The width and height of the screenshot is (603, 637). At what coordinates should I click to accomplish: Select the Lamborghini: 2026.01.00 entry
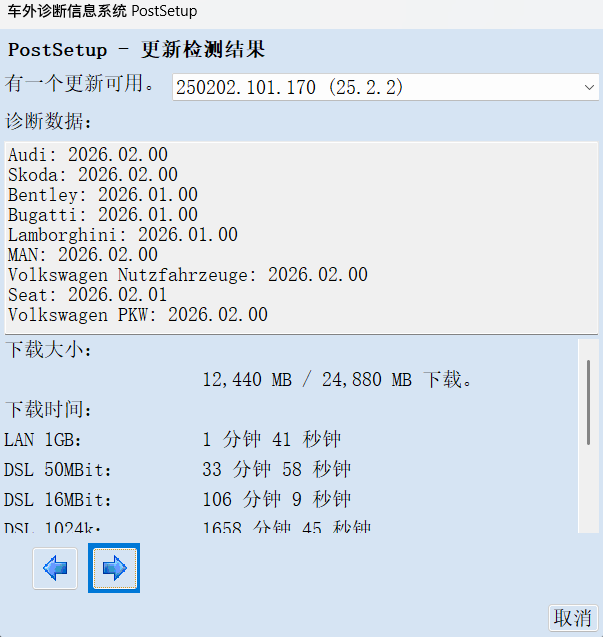pyautogui.click(x=122, y=235)
